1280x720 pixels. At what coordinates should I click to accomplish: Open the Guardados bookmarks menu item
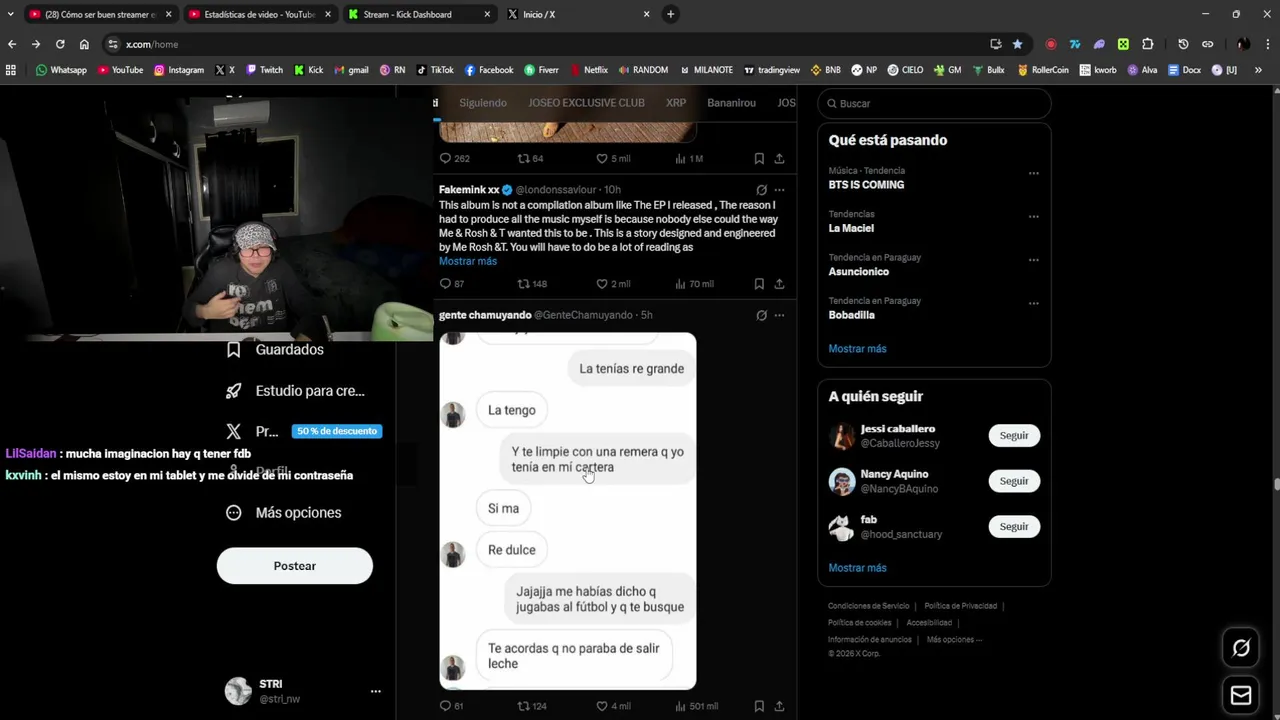point(289,350)
